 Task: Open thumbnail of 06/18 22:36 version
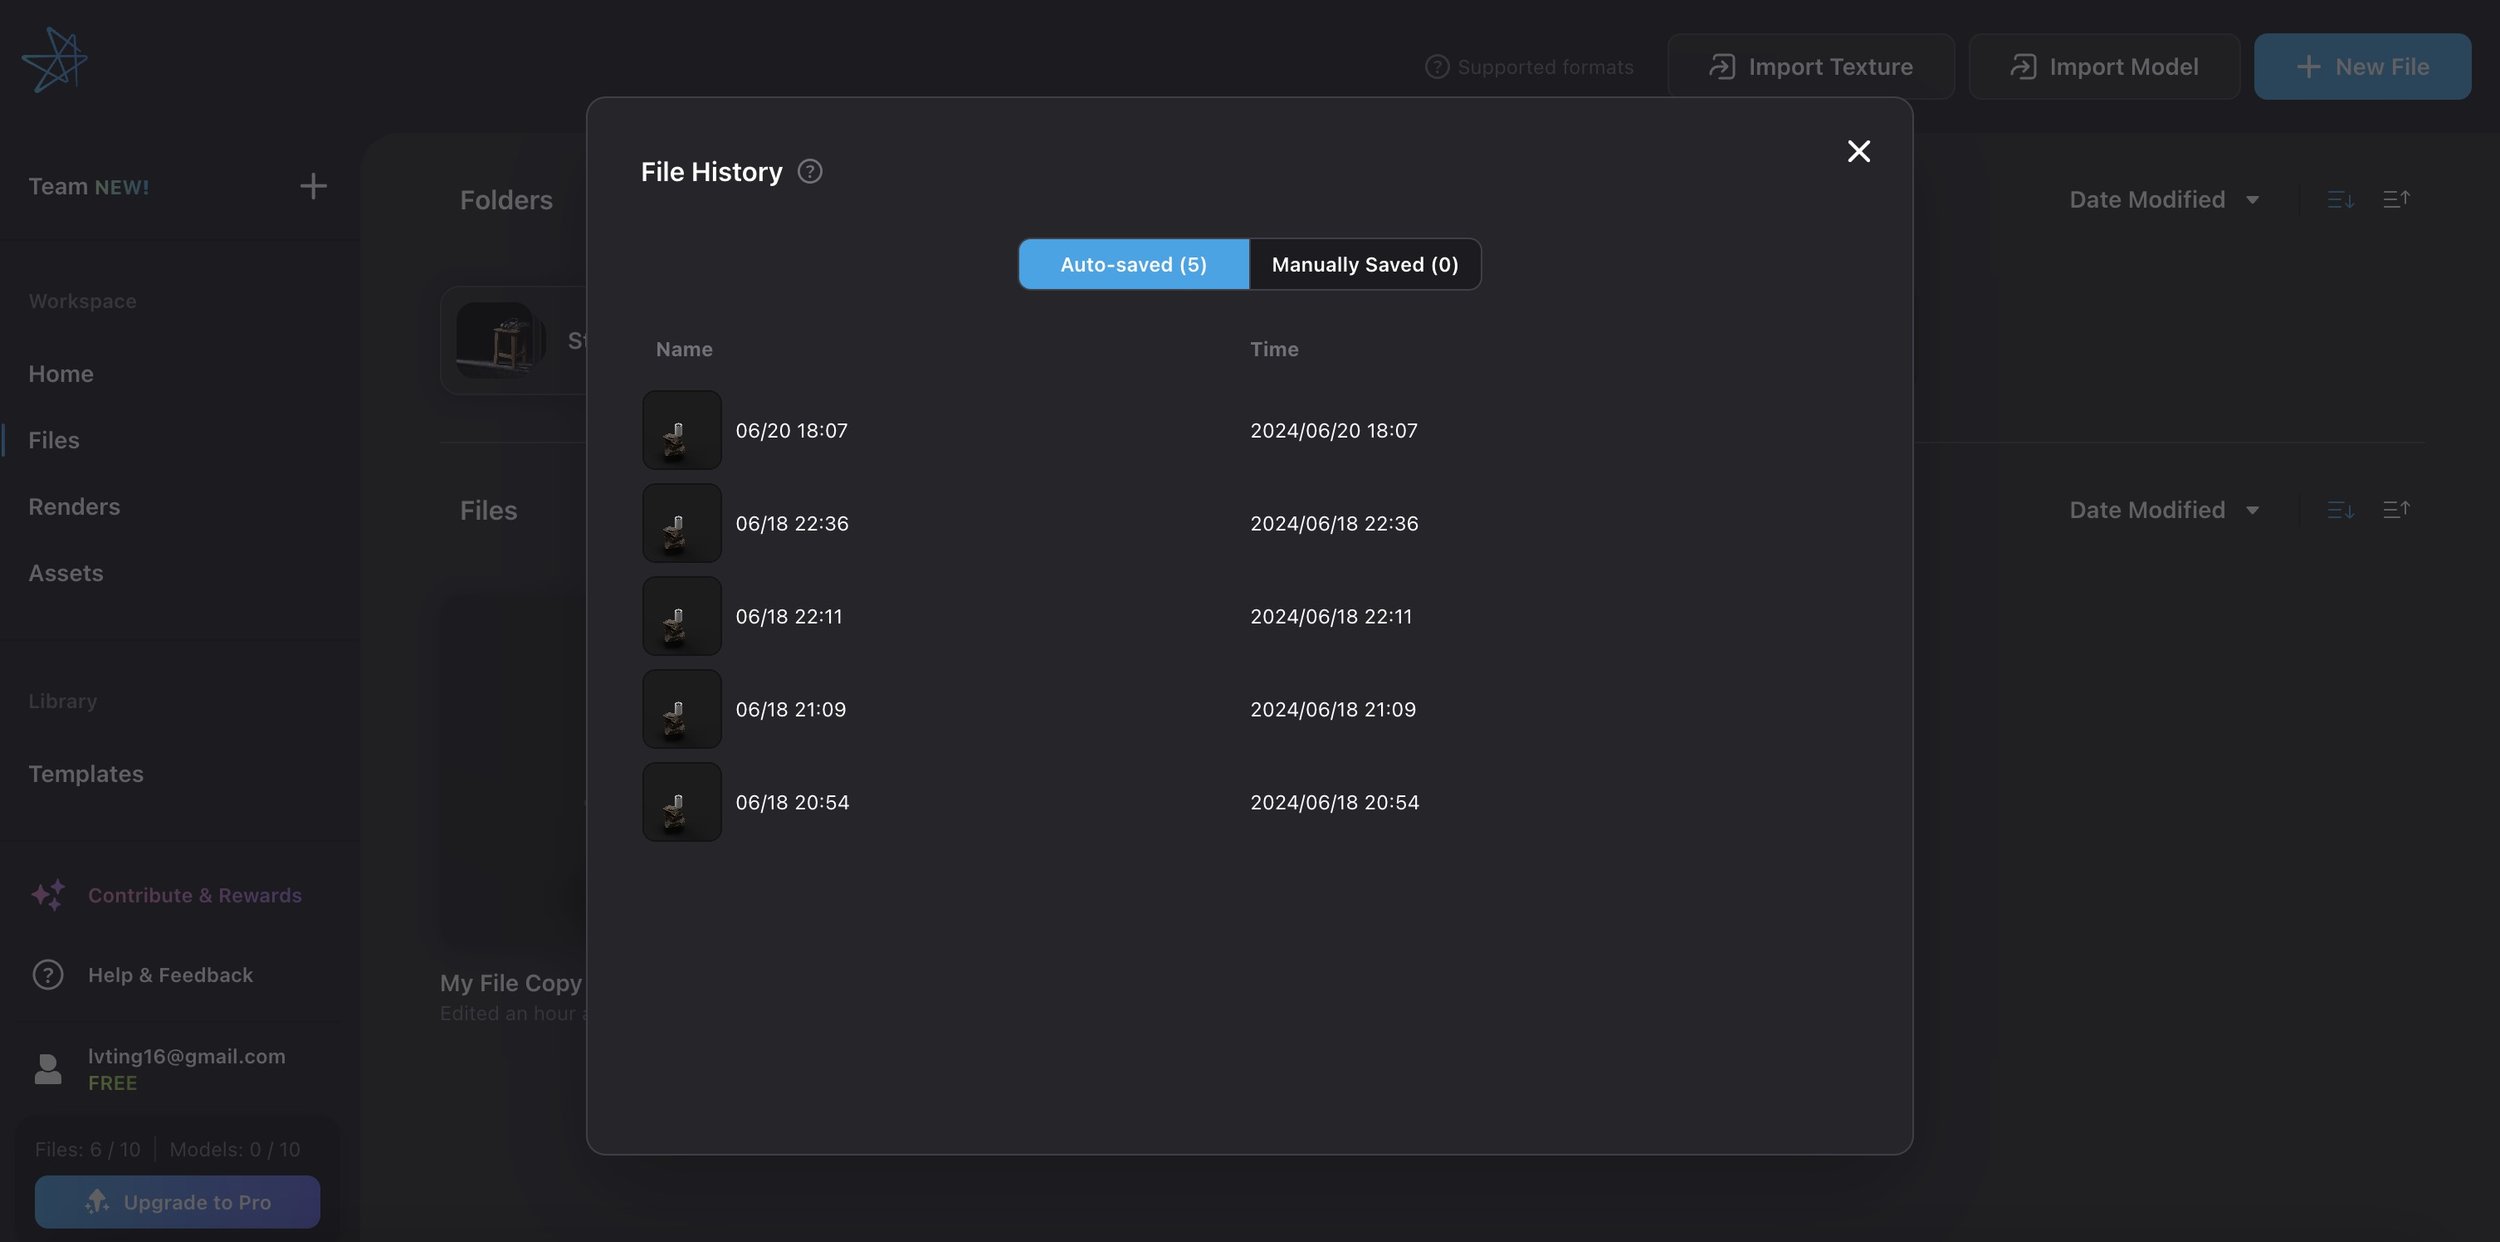click(x=681, y=523)
